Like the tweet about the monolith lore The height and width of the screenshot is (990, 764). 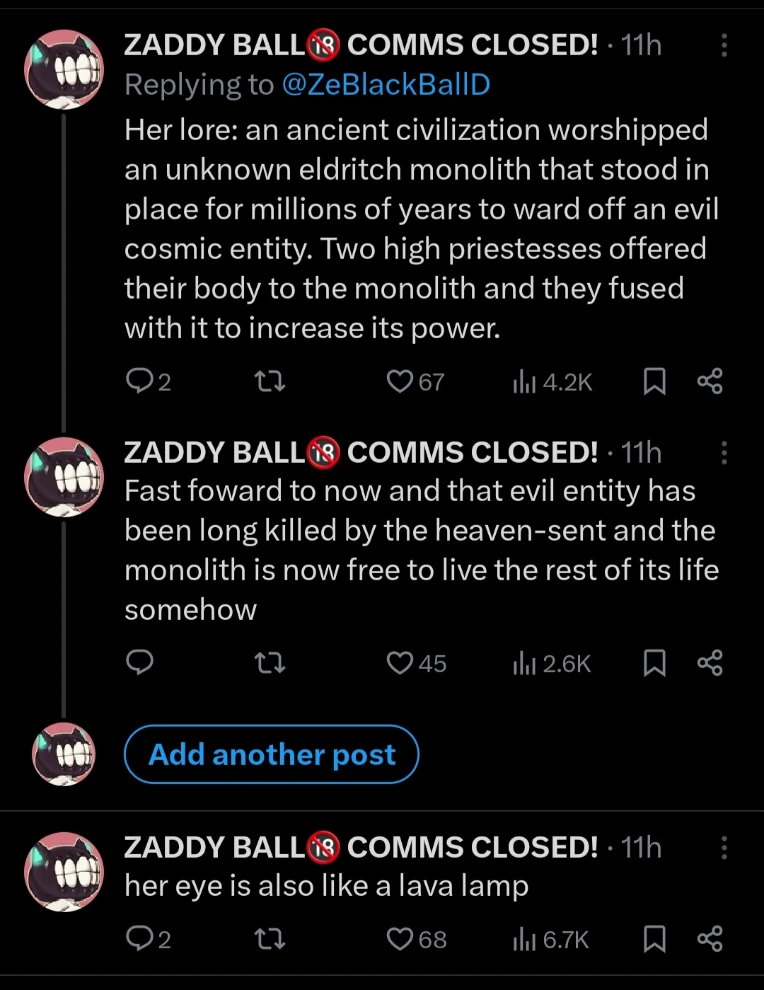pos(399,381)
